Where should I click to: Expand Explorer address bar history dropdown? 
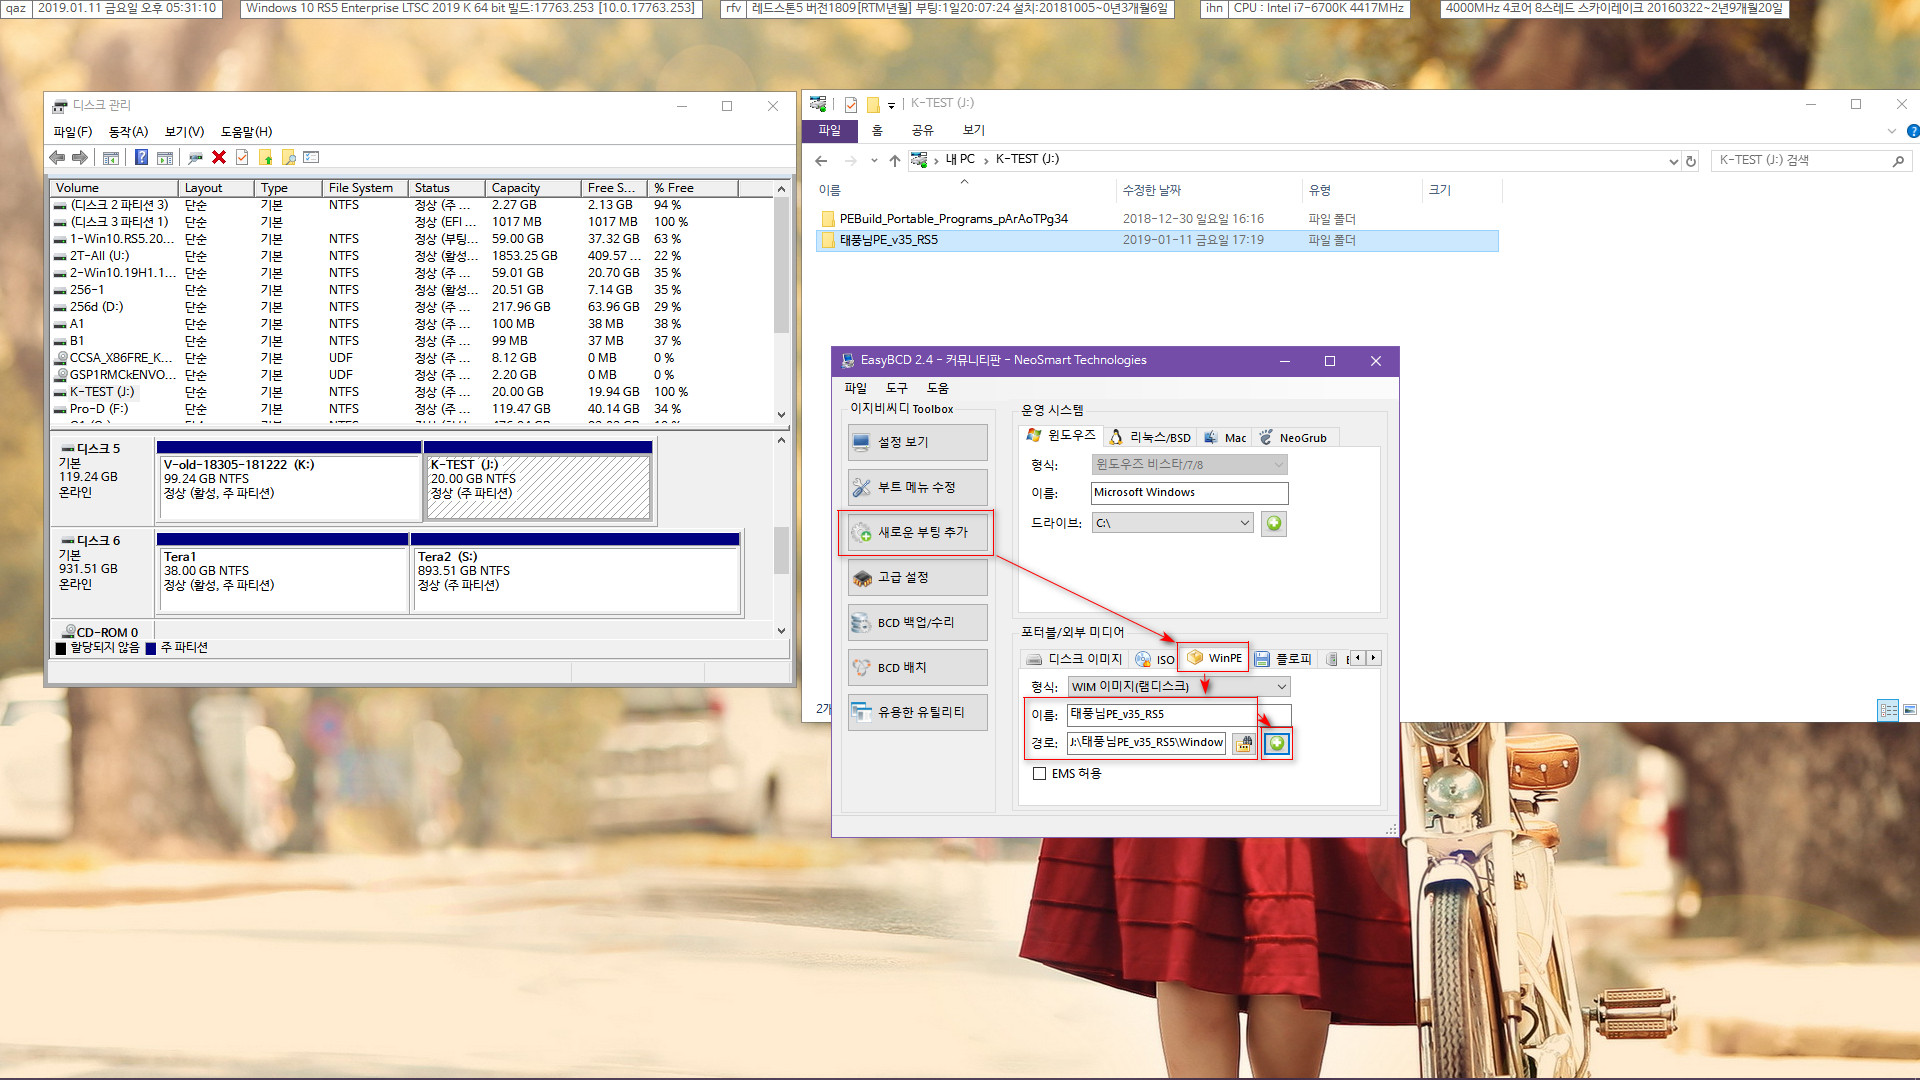point(1673,161)
